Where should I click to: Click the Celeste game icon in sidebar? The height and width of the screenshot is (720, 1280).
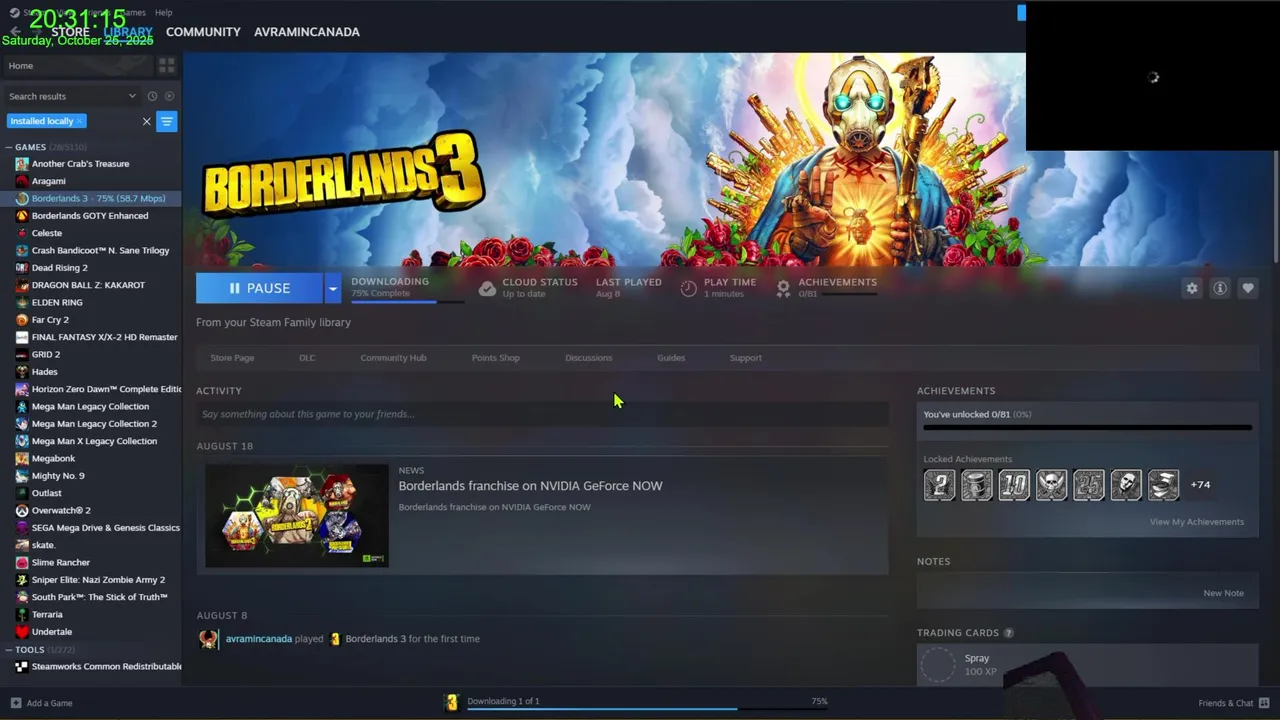(x=22, y=233)
